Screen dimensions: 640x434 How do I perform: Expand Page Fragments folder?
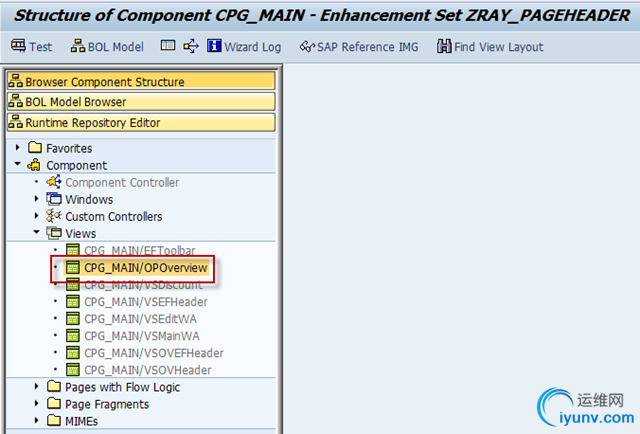[36, 403]
